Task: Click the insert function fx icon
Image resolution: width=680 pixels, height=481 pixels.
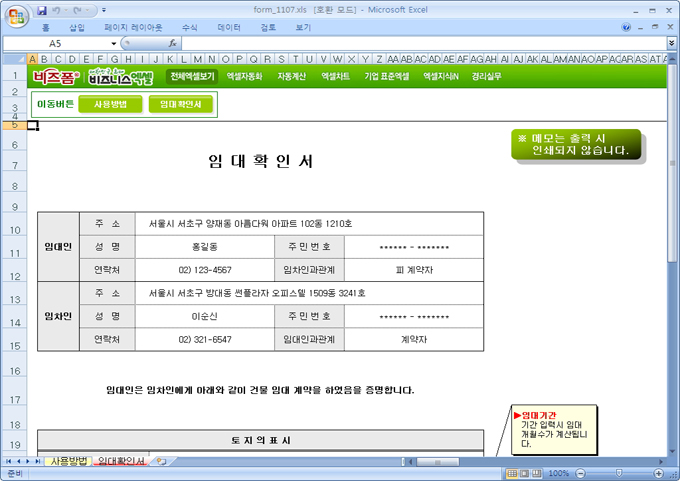Action: [173, 44]
